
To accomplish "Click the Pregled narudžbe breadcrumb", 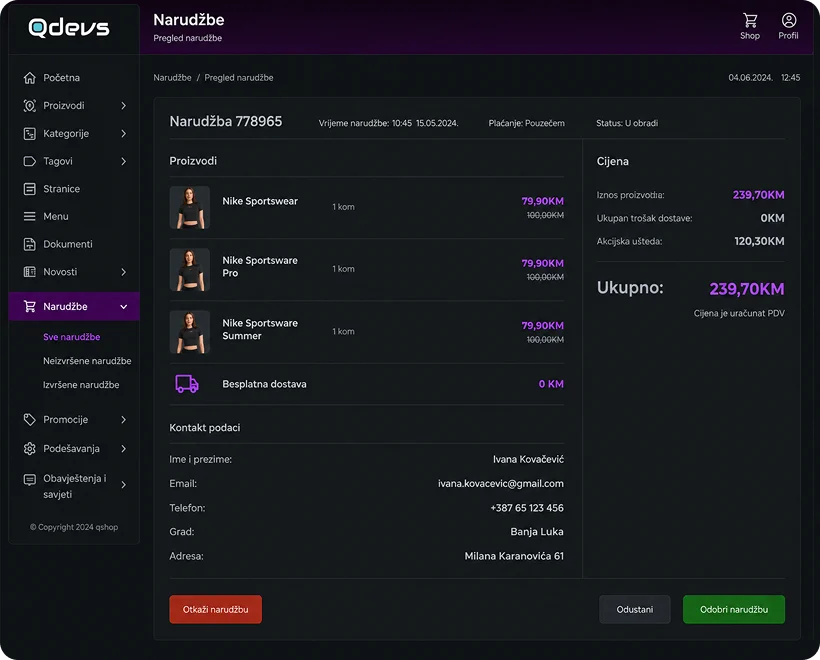I will pos(238,77).
